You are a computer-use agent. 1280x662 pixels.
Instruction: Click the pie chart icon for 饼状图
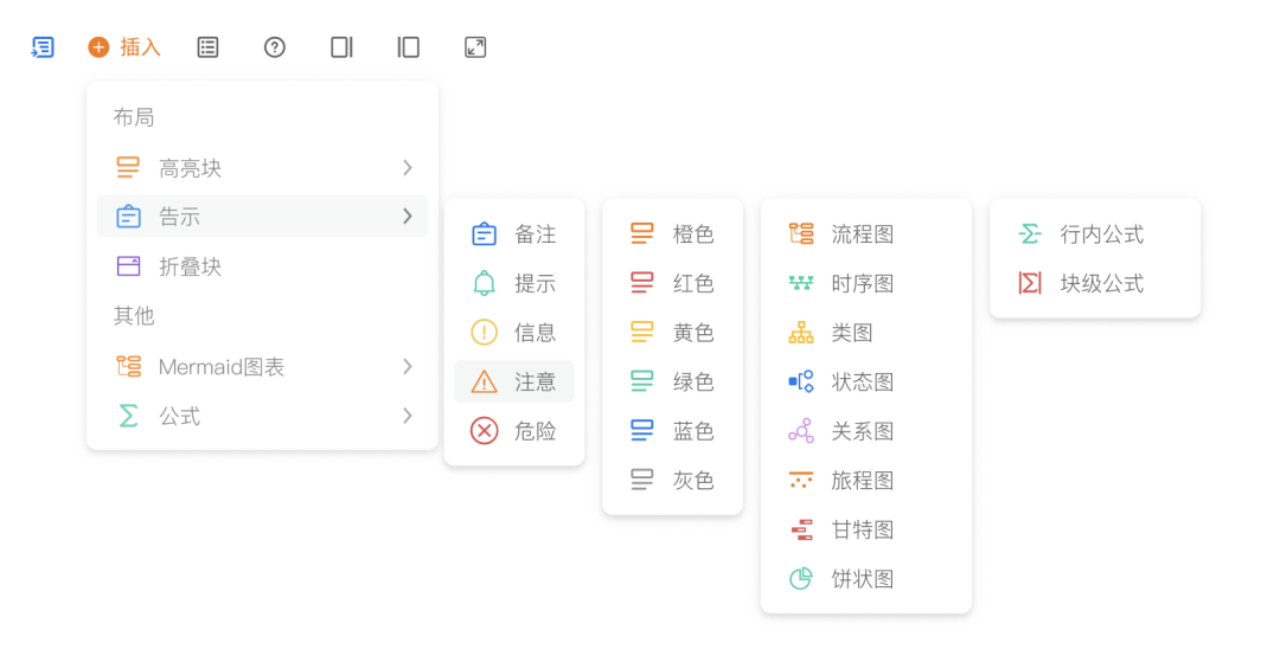pos(801,578)
